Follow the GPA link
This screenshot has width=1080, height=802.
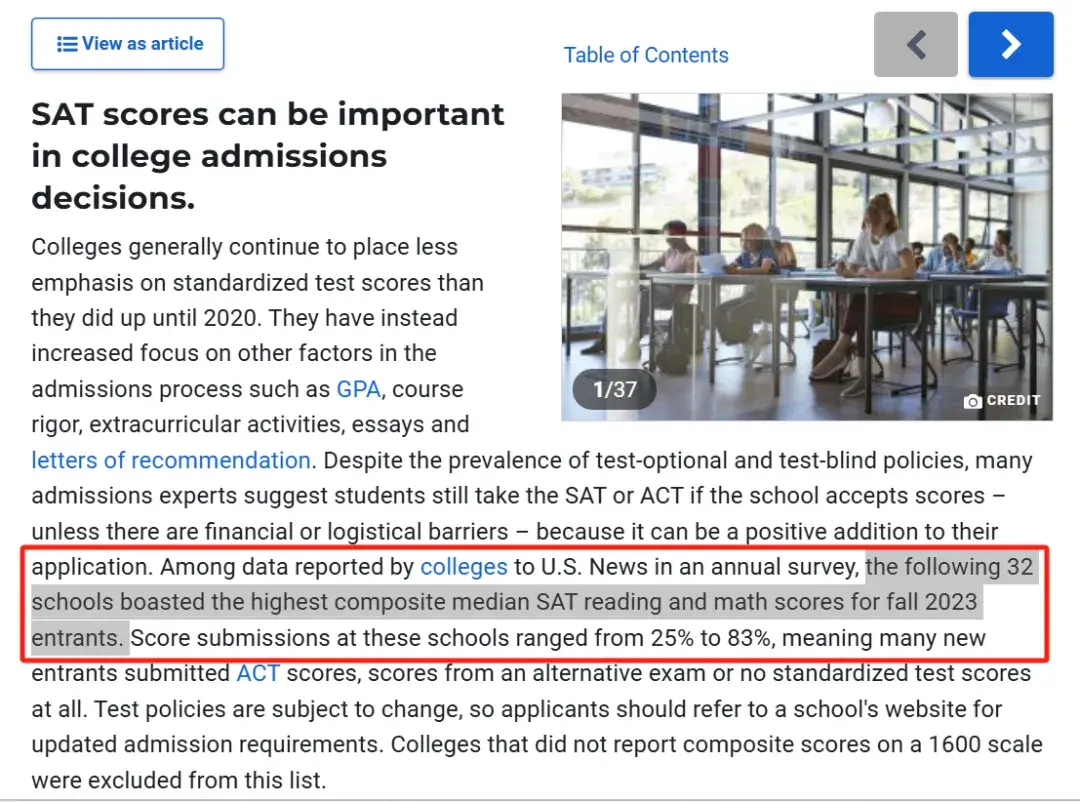click(x=358, y=389)
